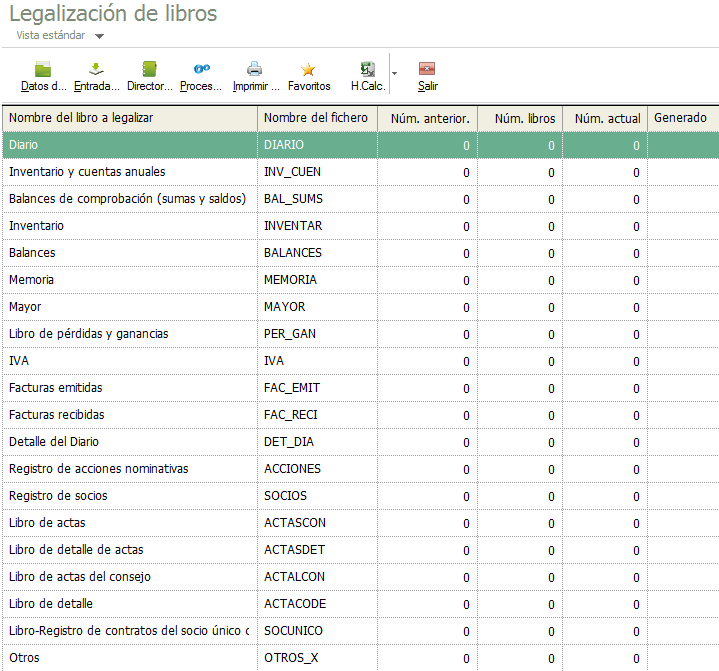Screen dimensions: 719x671
Task: Click the Generado column header
Action: tap(683, 118)
